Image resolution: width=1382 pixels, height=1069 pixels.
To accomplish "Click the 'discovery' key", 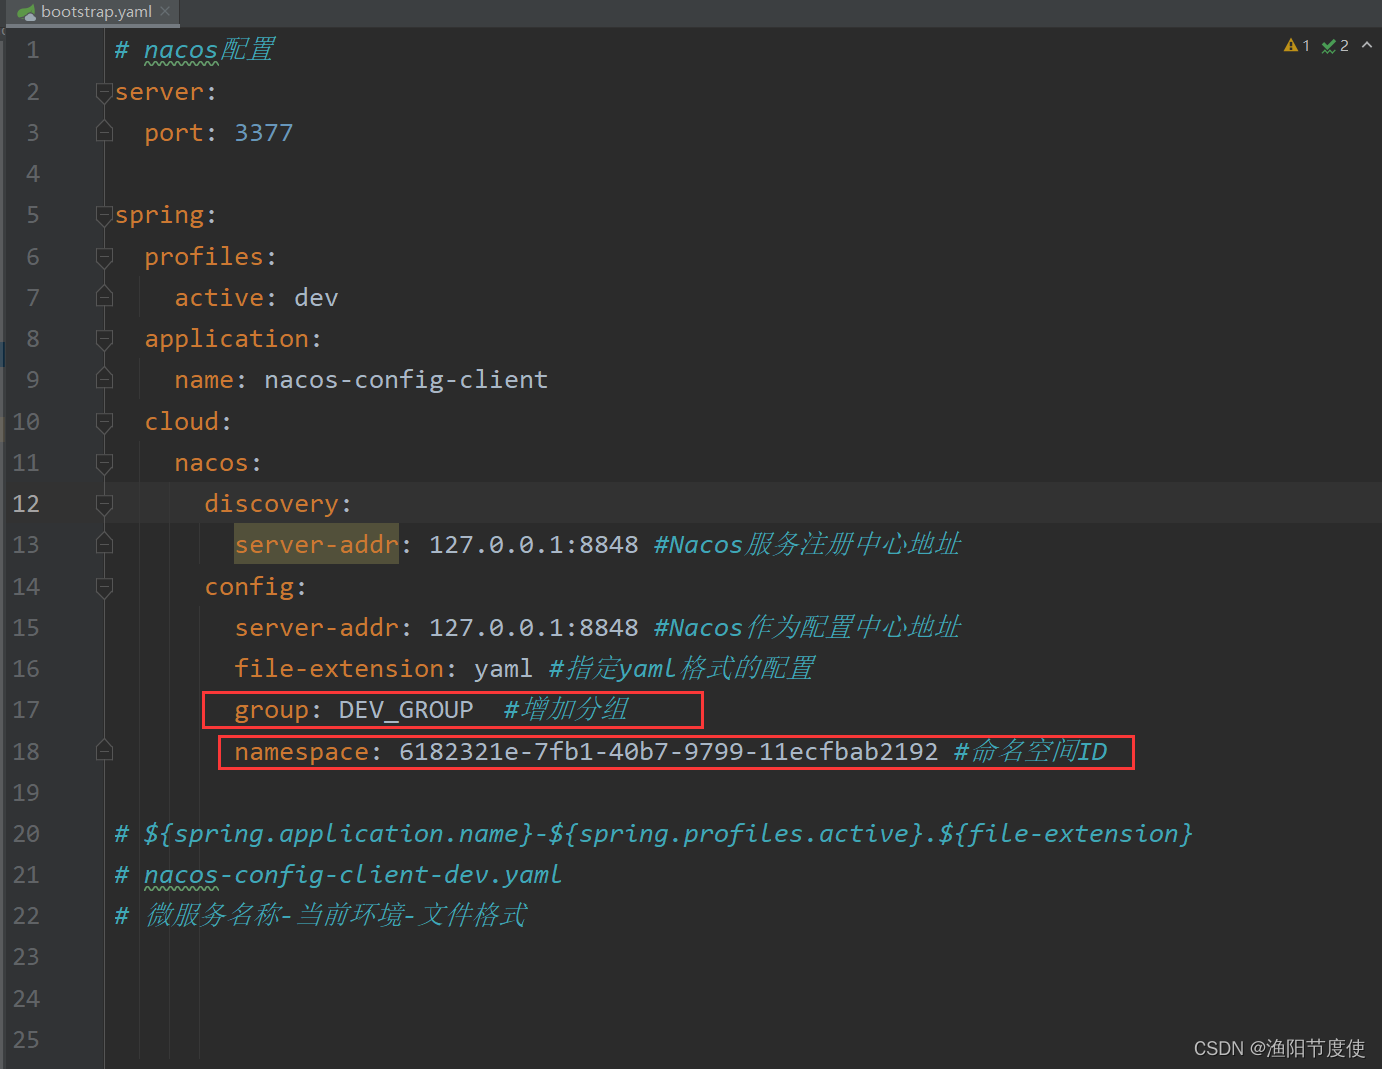I will [271, 504].
